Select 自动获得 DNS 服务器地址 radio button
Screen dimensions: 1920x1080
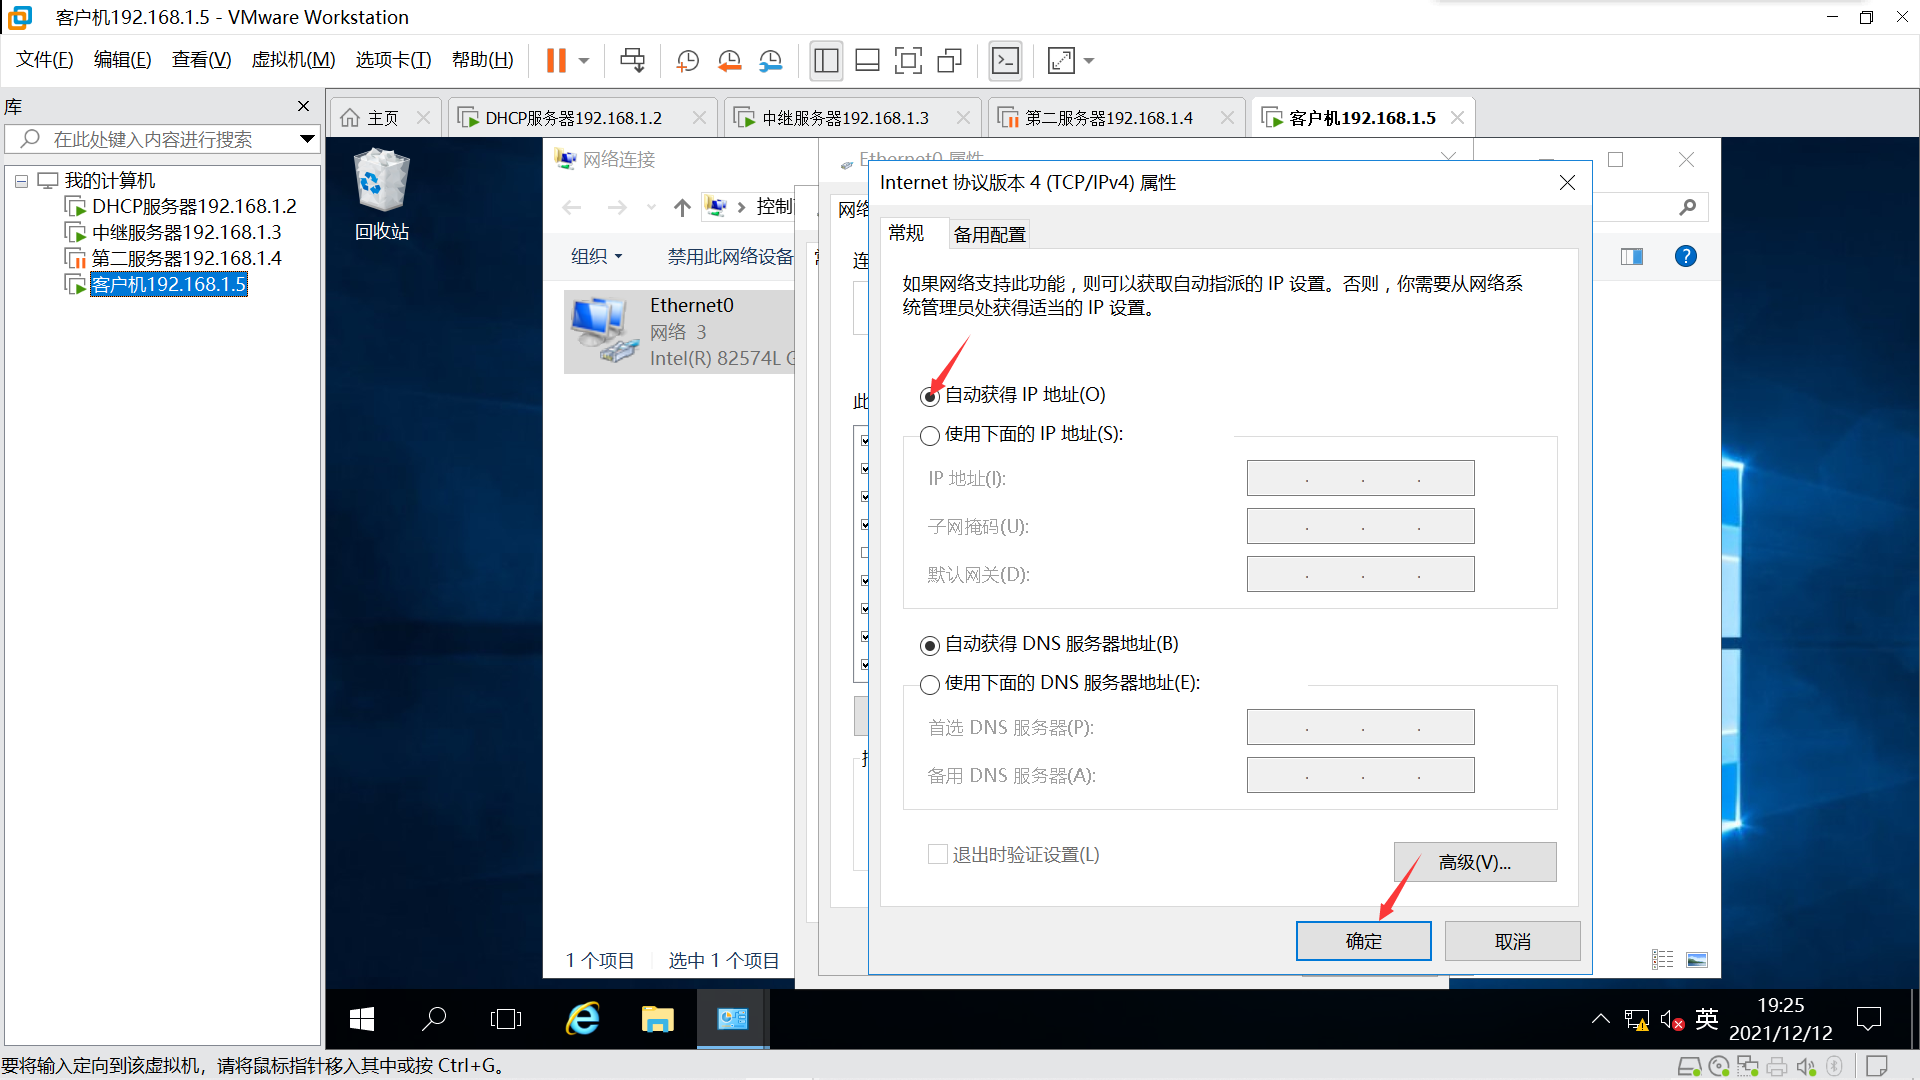click(930, 645)
